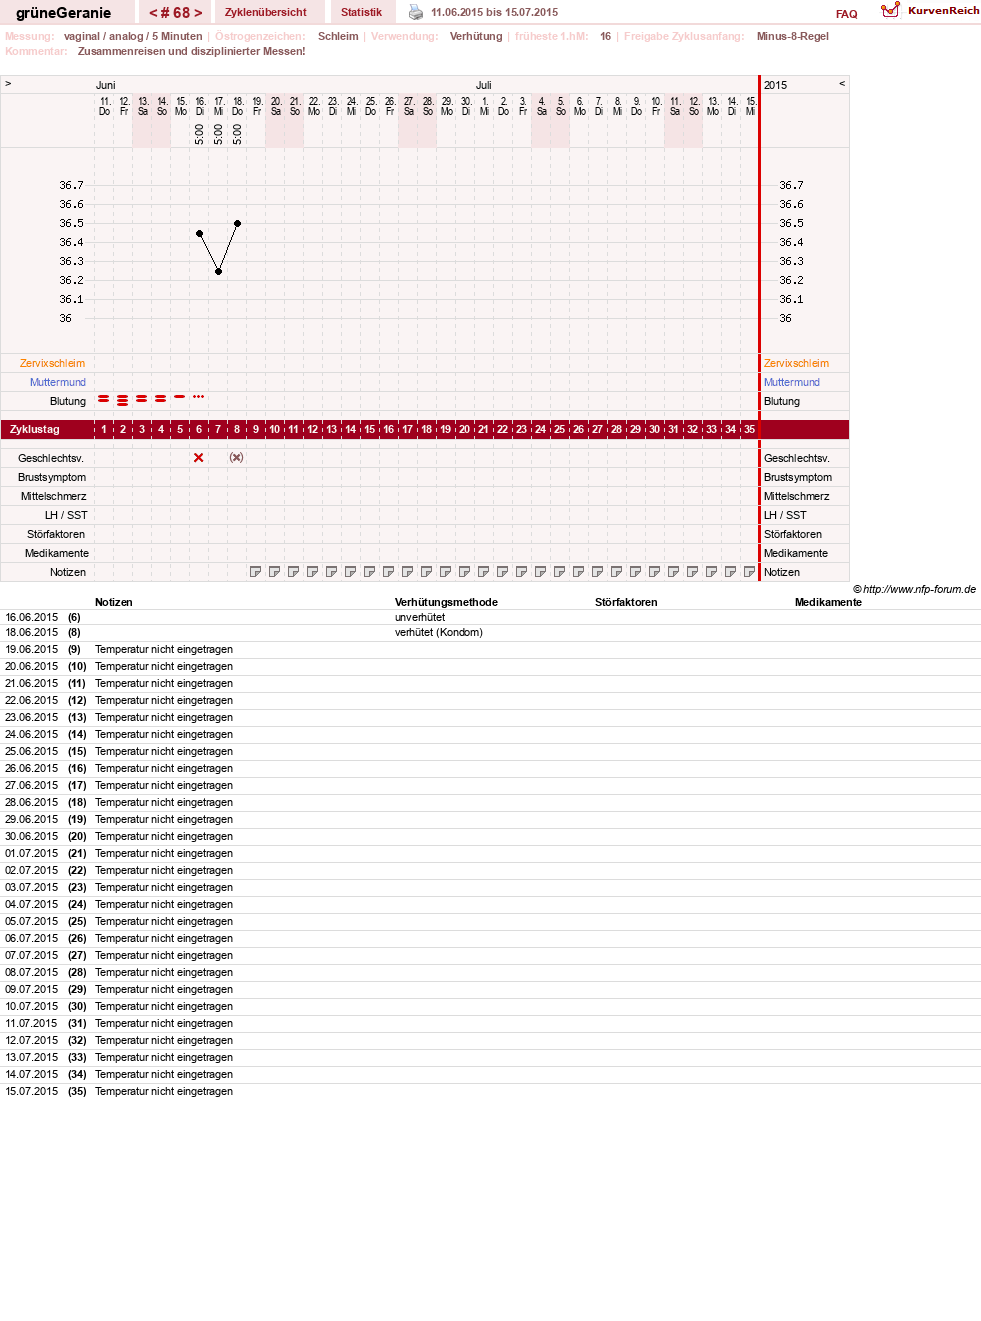Click the printer icon beside the date range
Screen dimensions: 981x1321
416,12
